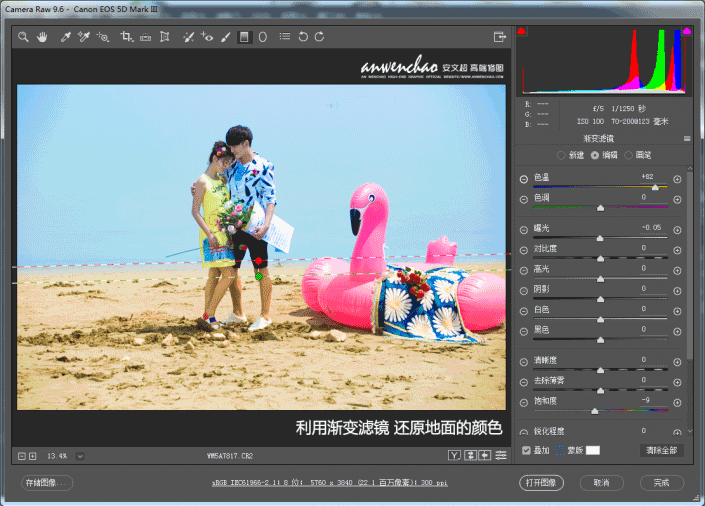Select the White Balance eyedropper tool
The height and width of the screenshot is (506, 705).
pyautogui.click(x=66, y=37)
